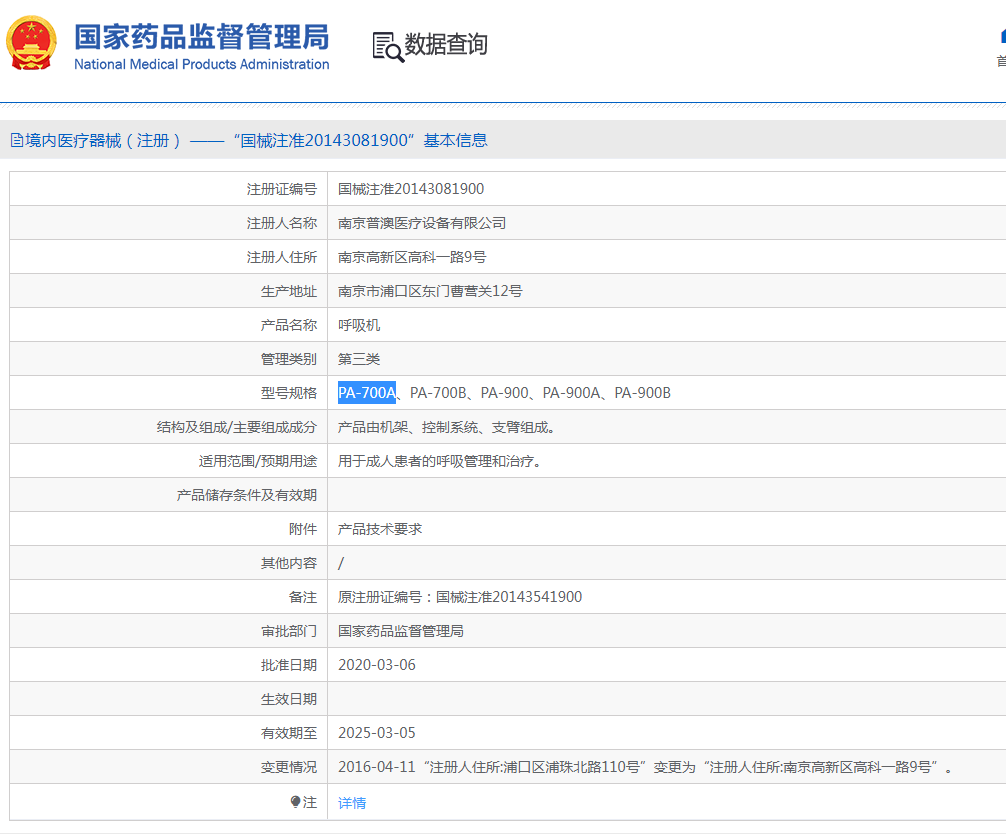
Task: Click expiry date 2025-03-05
Action: 377,733
